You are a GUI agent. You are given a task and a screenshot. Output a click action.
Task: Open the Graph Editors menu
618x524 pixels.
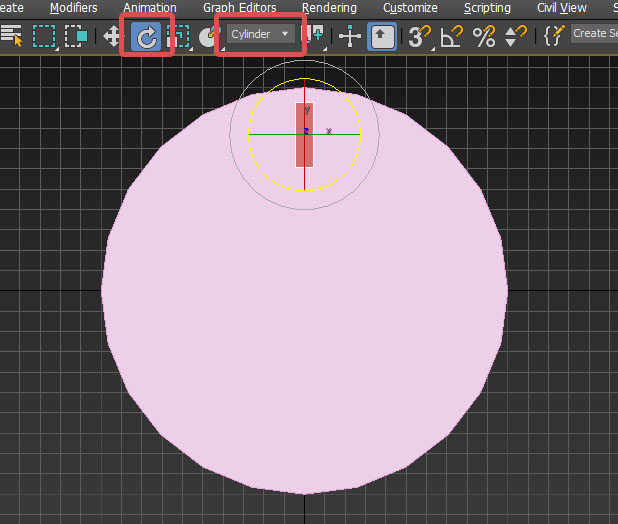[x=240, y=8]
